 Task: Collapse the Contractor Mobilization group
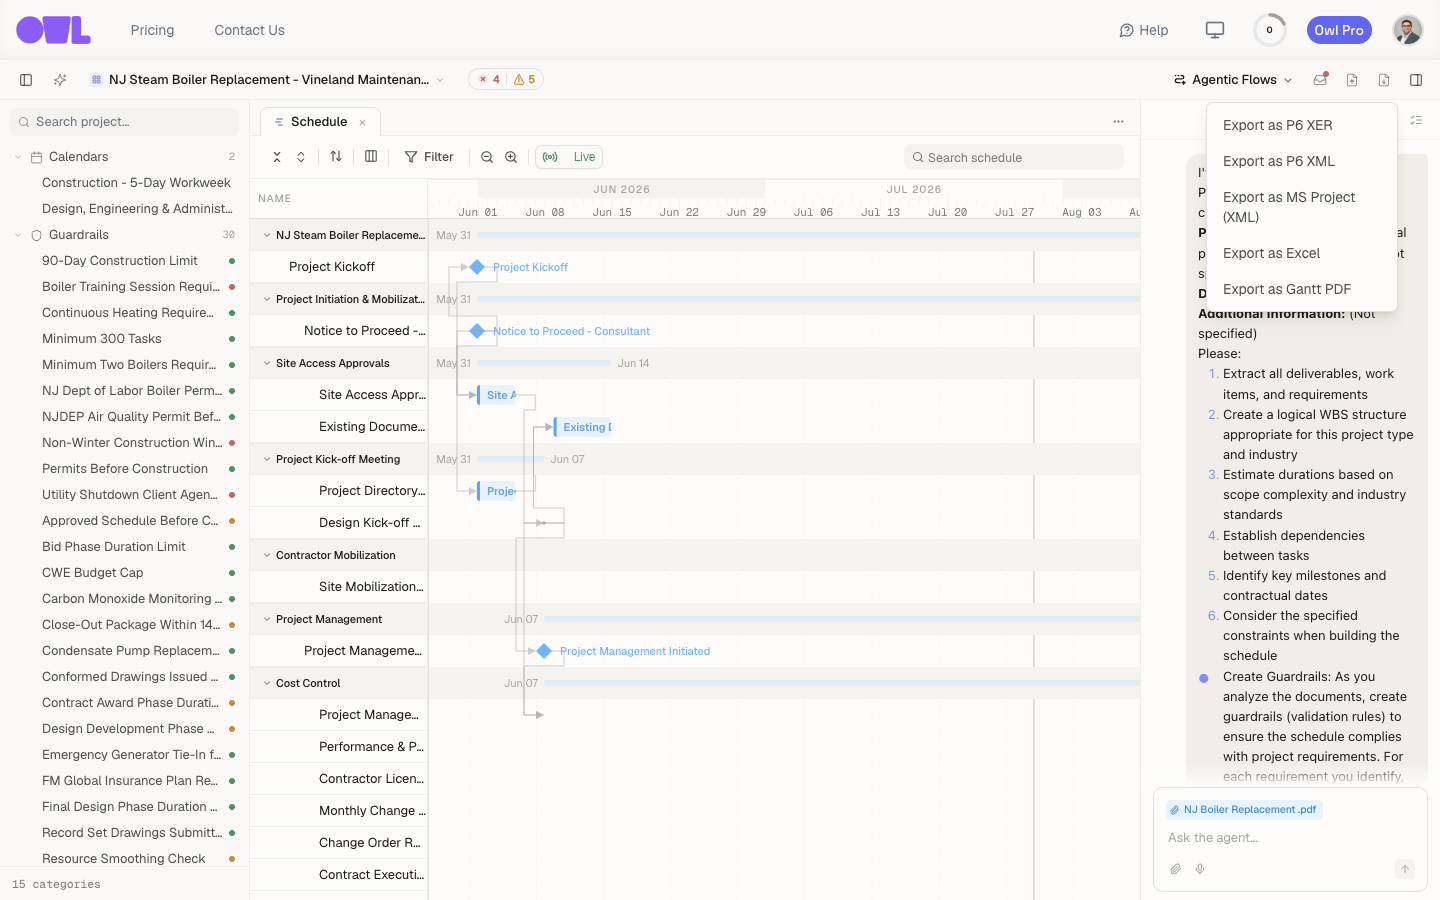coord(267,555)
